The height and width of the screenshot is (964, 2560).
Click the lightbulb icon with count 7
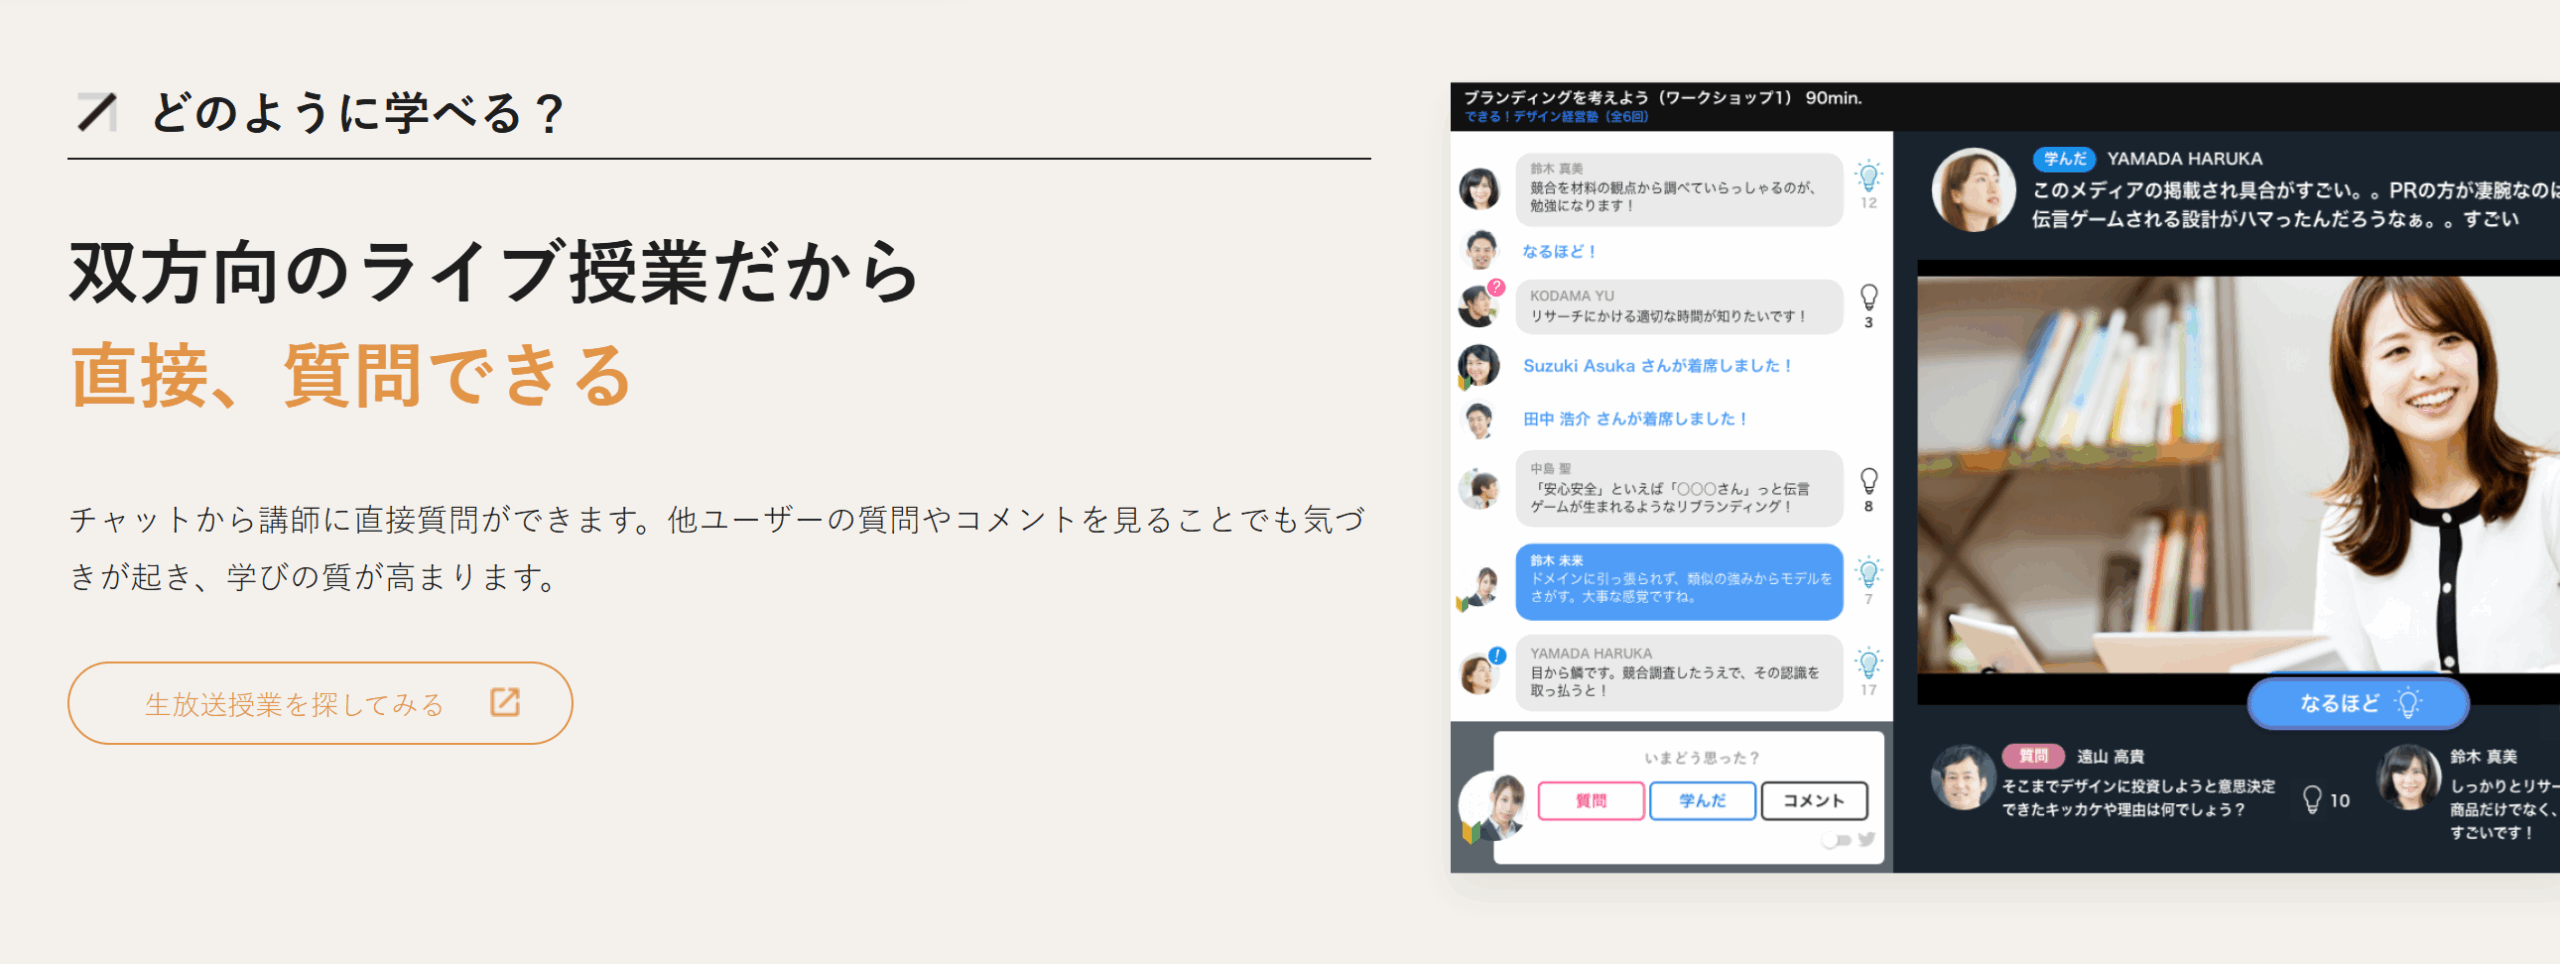pos(1868,573)
